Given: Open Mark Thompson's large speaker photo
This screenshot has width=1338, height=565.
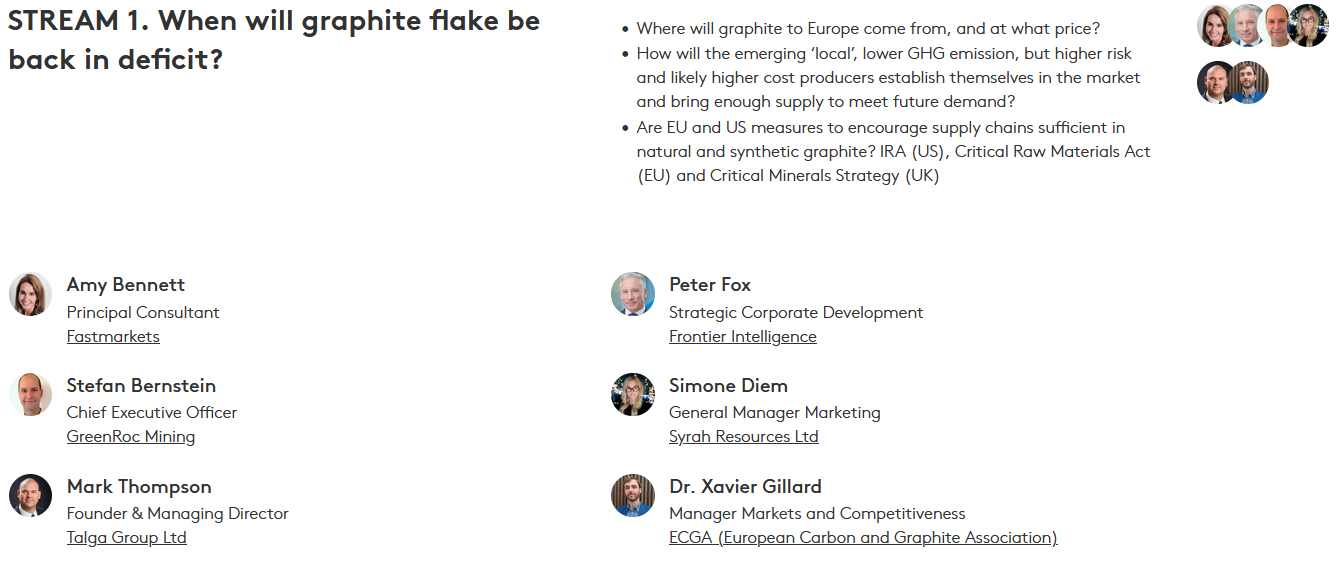Looking at the screenshot, I should point(30,496).
